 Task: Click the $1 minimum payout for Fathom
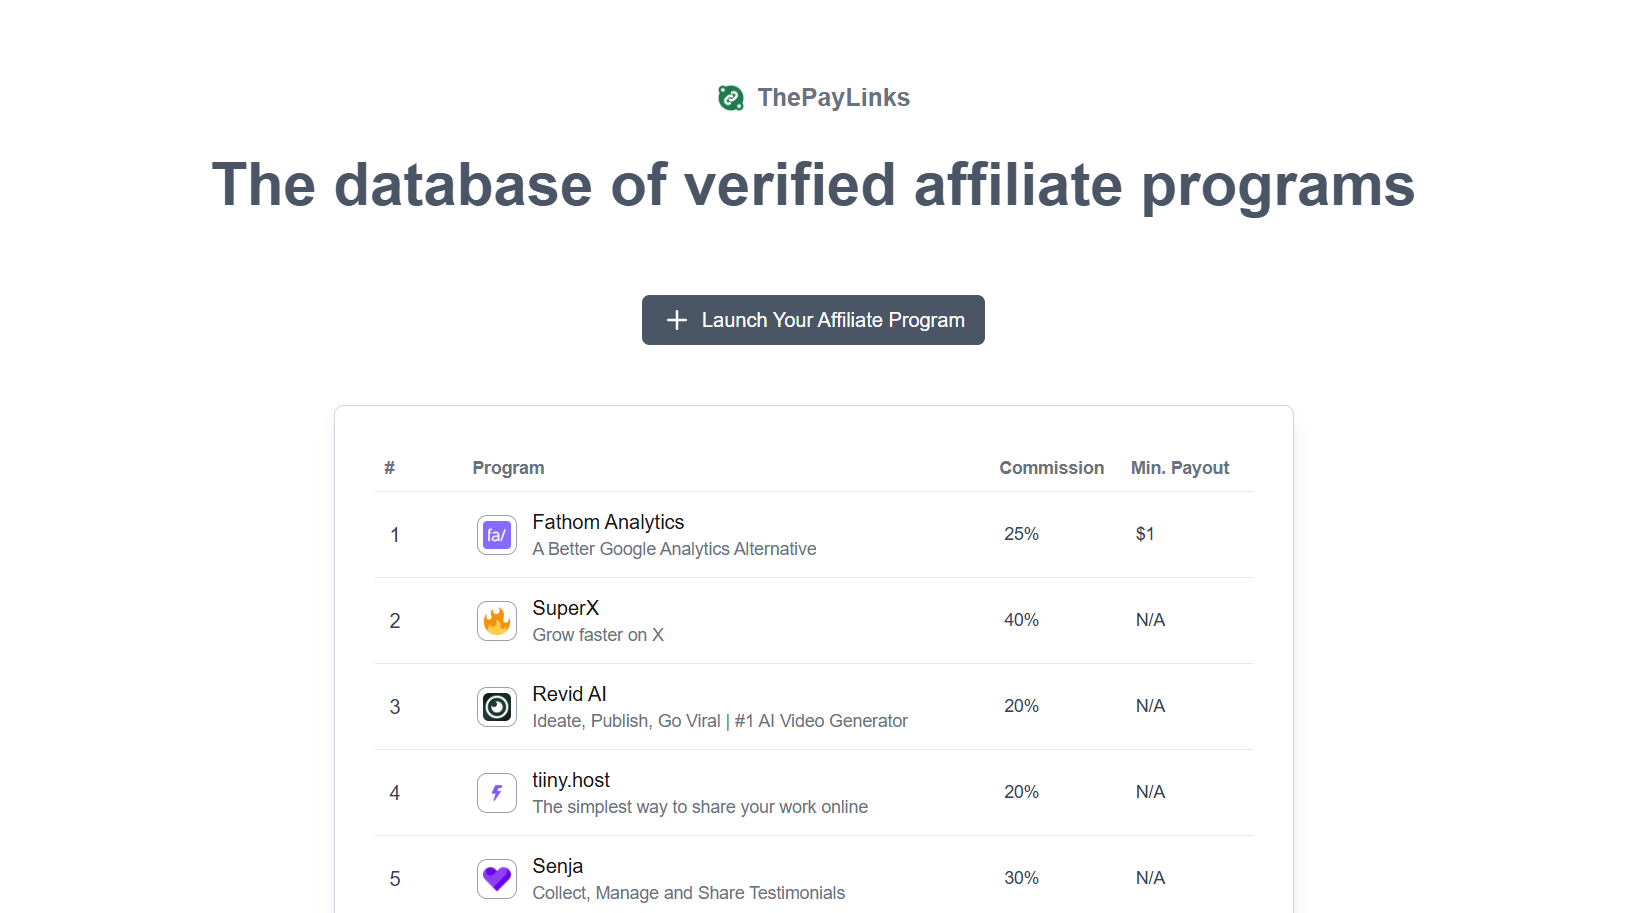pyautogui.click(x=1145, y=534)
